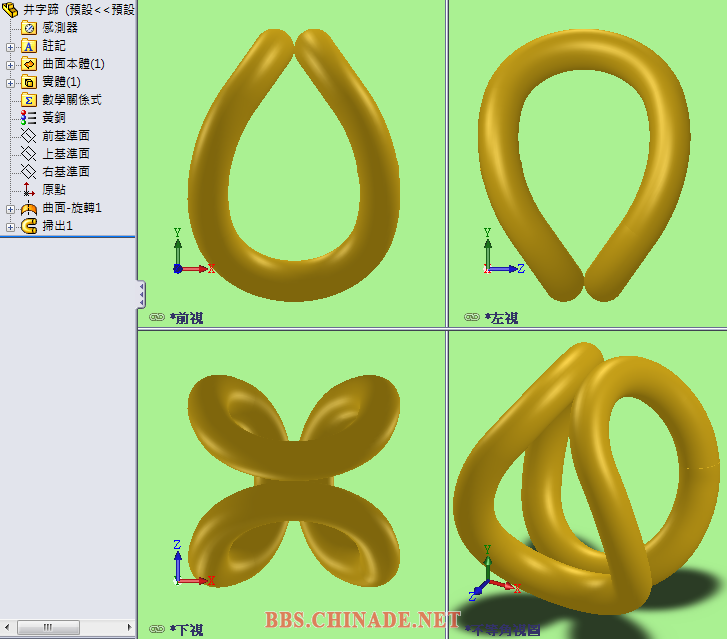Click the 註記 annotations icon

click(x=29, y=46)
